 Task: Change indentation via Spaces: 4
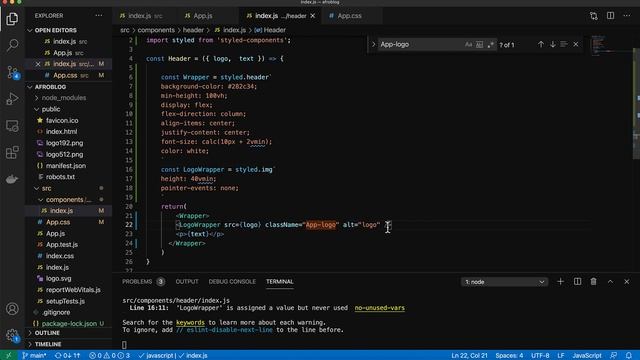[x=509, y=356]
